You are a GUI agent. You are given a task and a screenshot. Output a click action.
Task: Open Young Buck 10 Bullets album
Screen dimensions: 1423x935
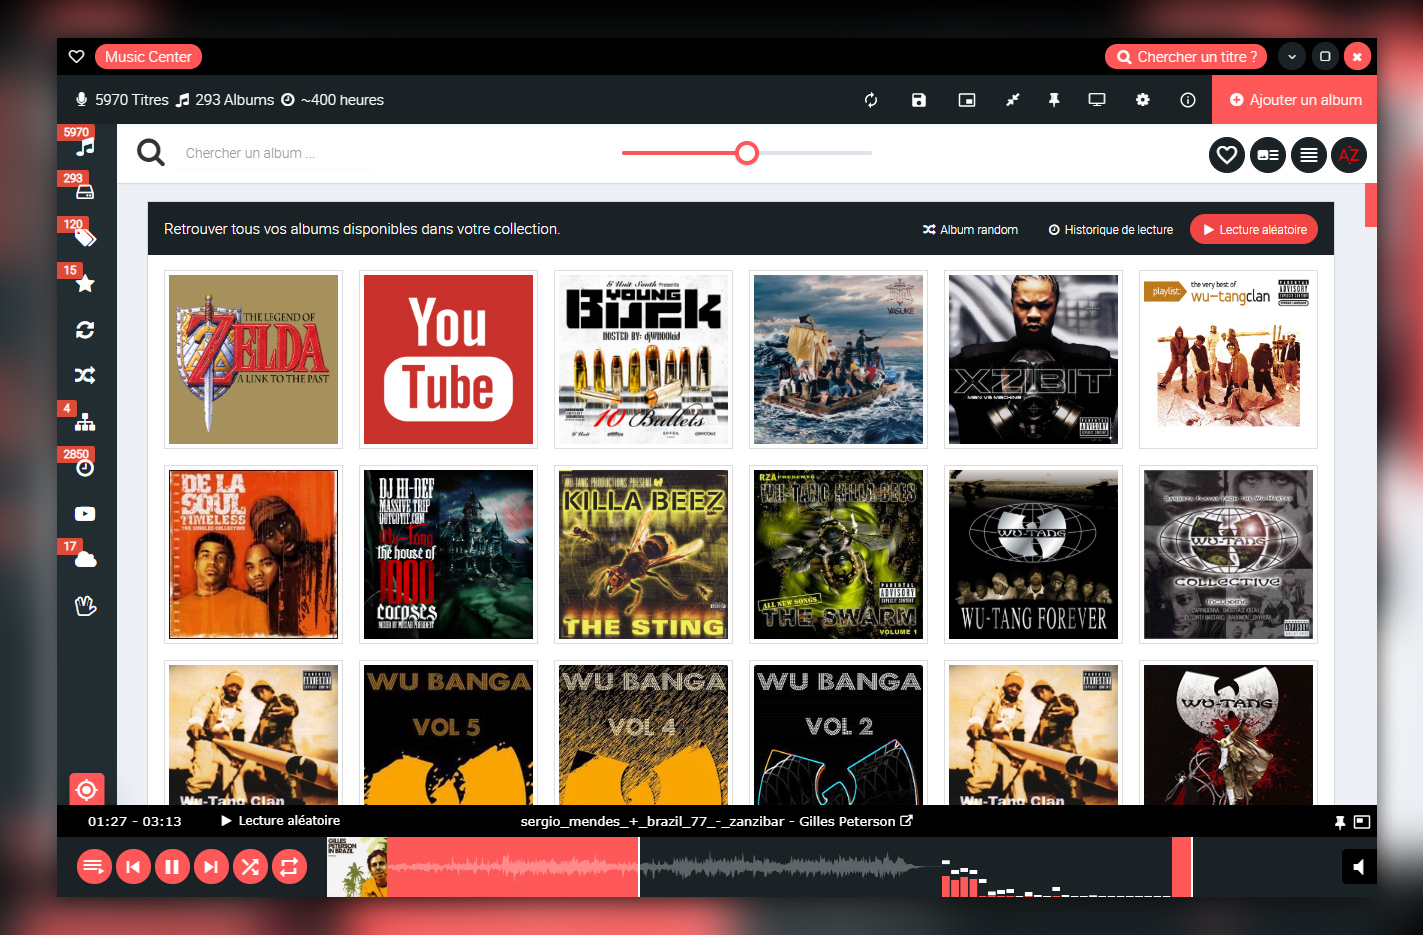pyautogui.click(x=644, y=360)
